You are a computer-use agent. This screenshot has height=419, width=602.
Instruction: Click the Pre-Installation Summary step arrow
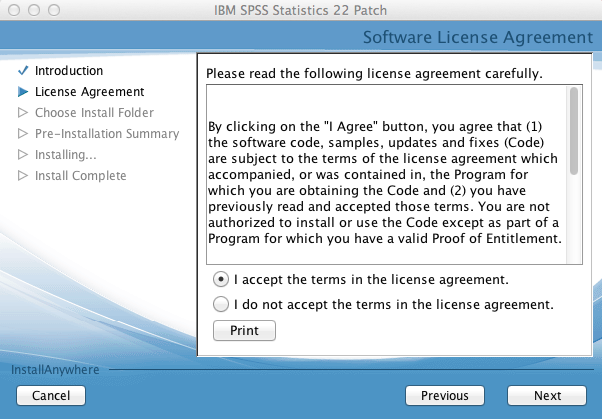pos(23,133)
